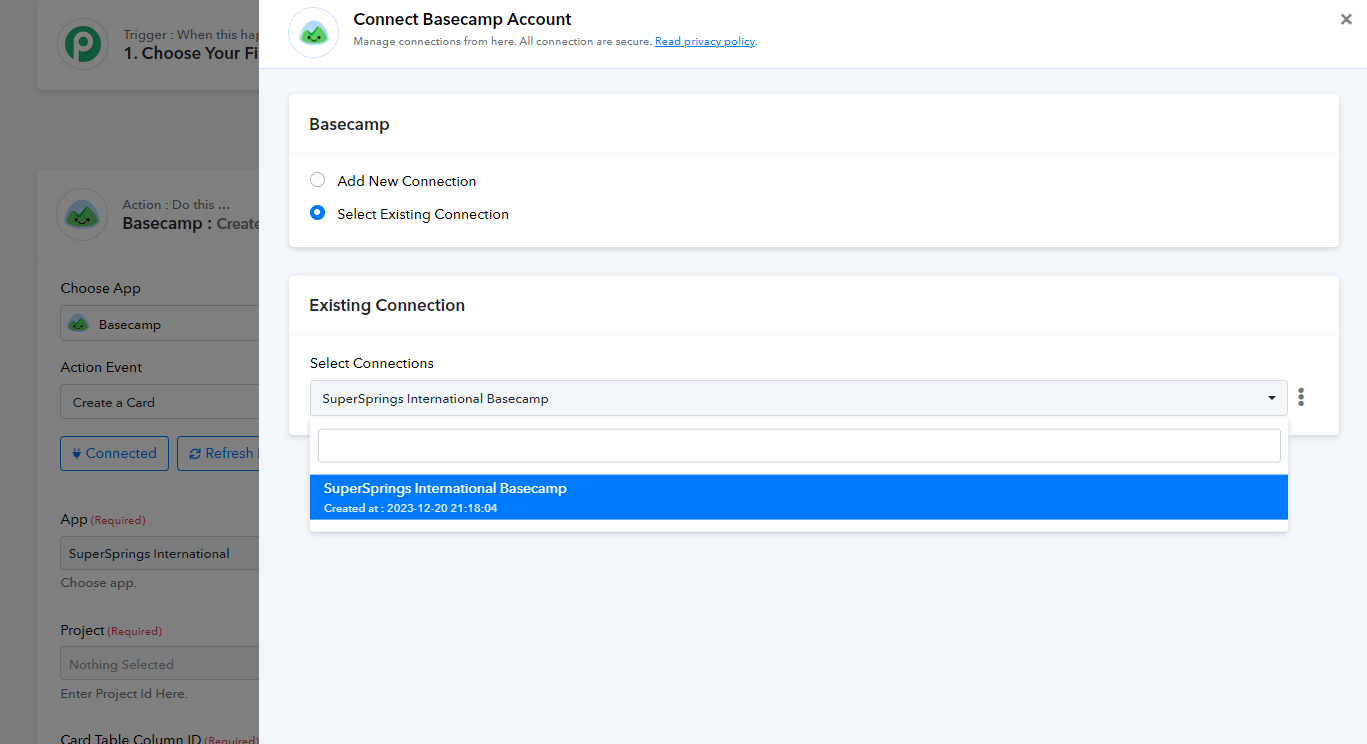Click the Refresh button in the background form
Viewport: 1367px width, 744px height.
pos(218,453)
